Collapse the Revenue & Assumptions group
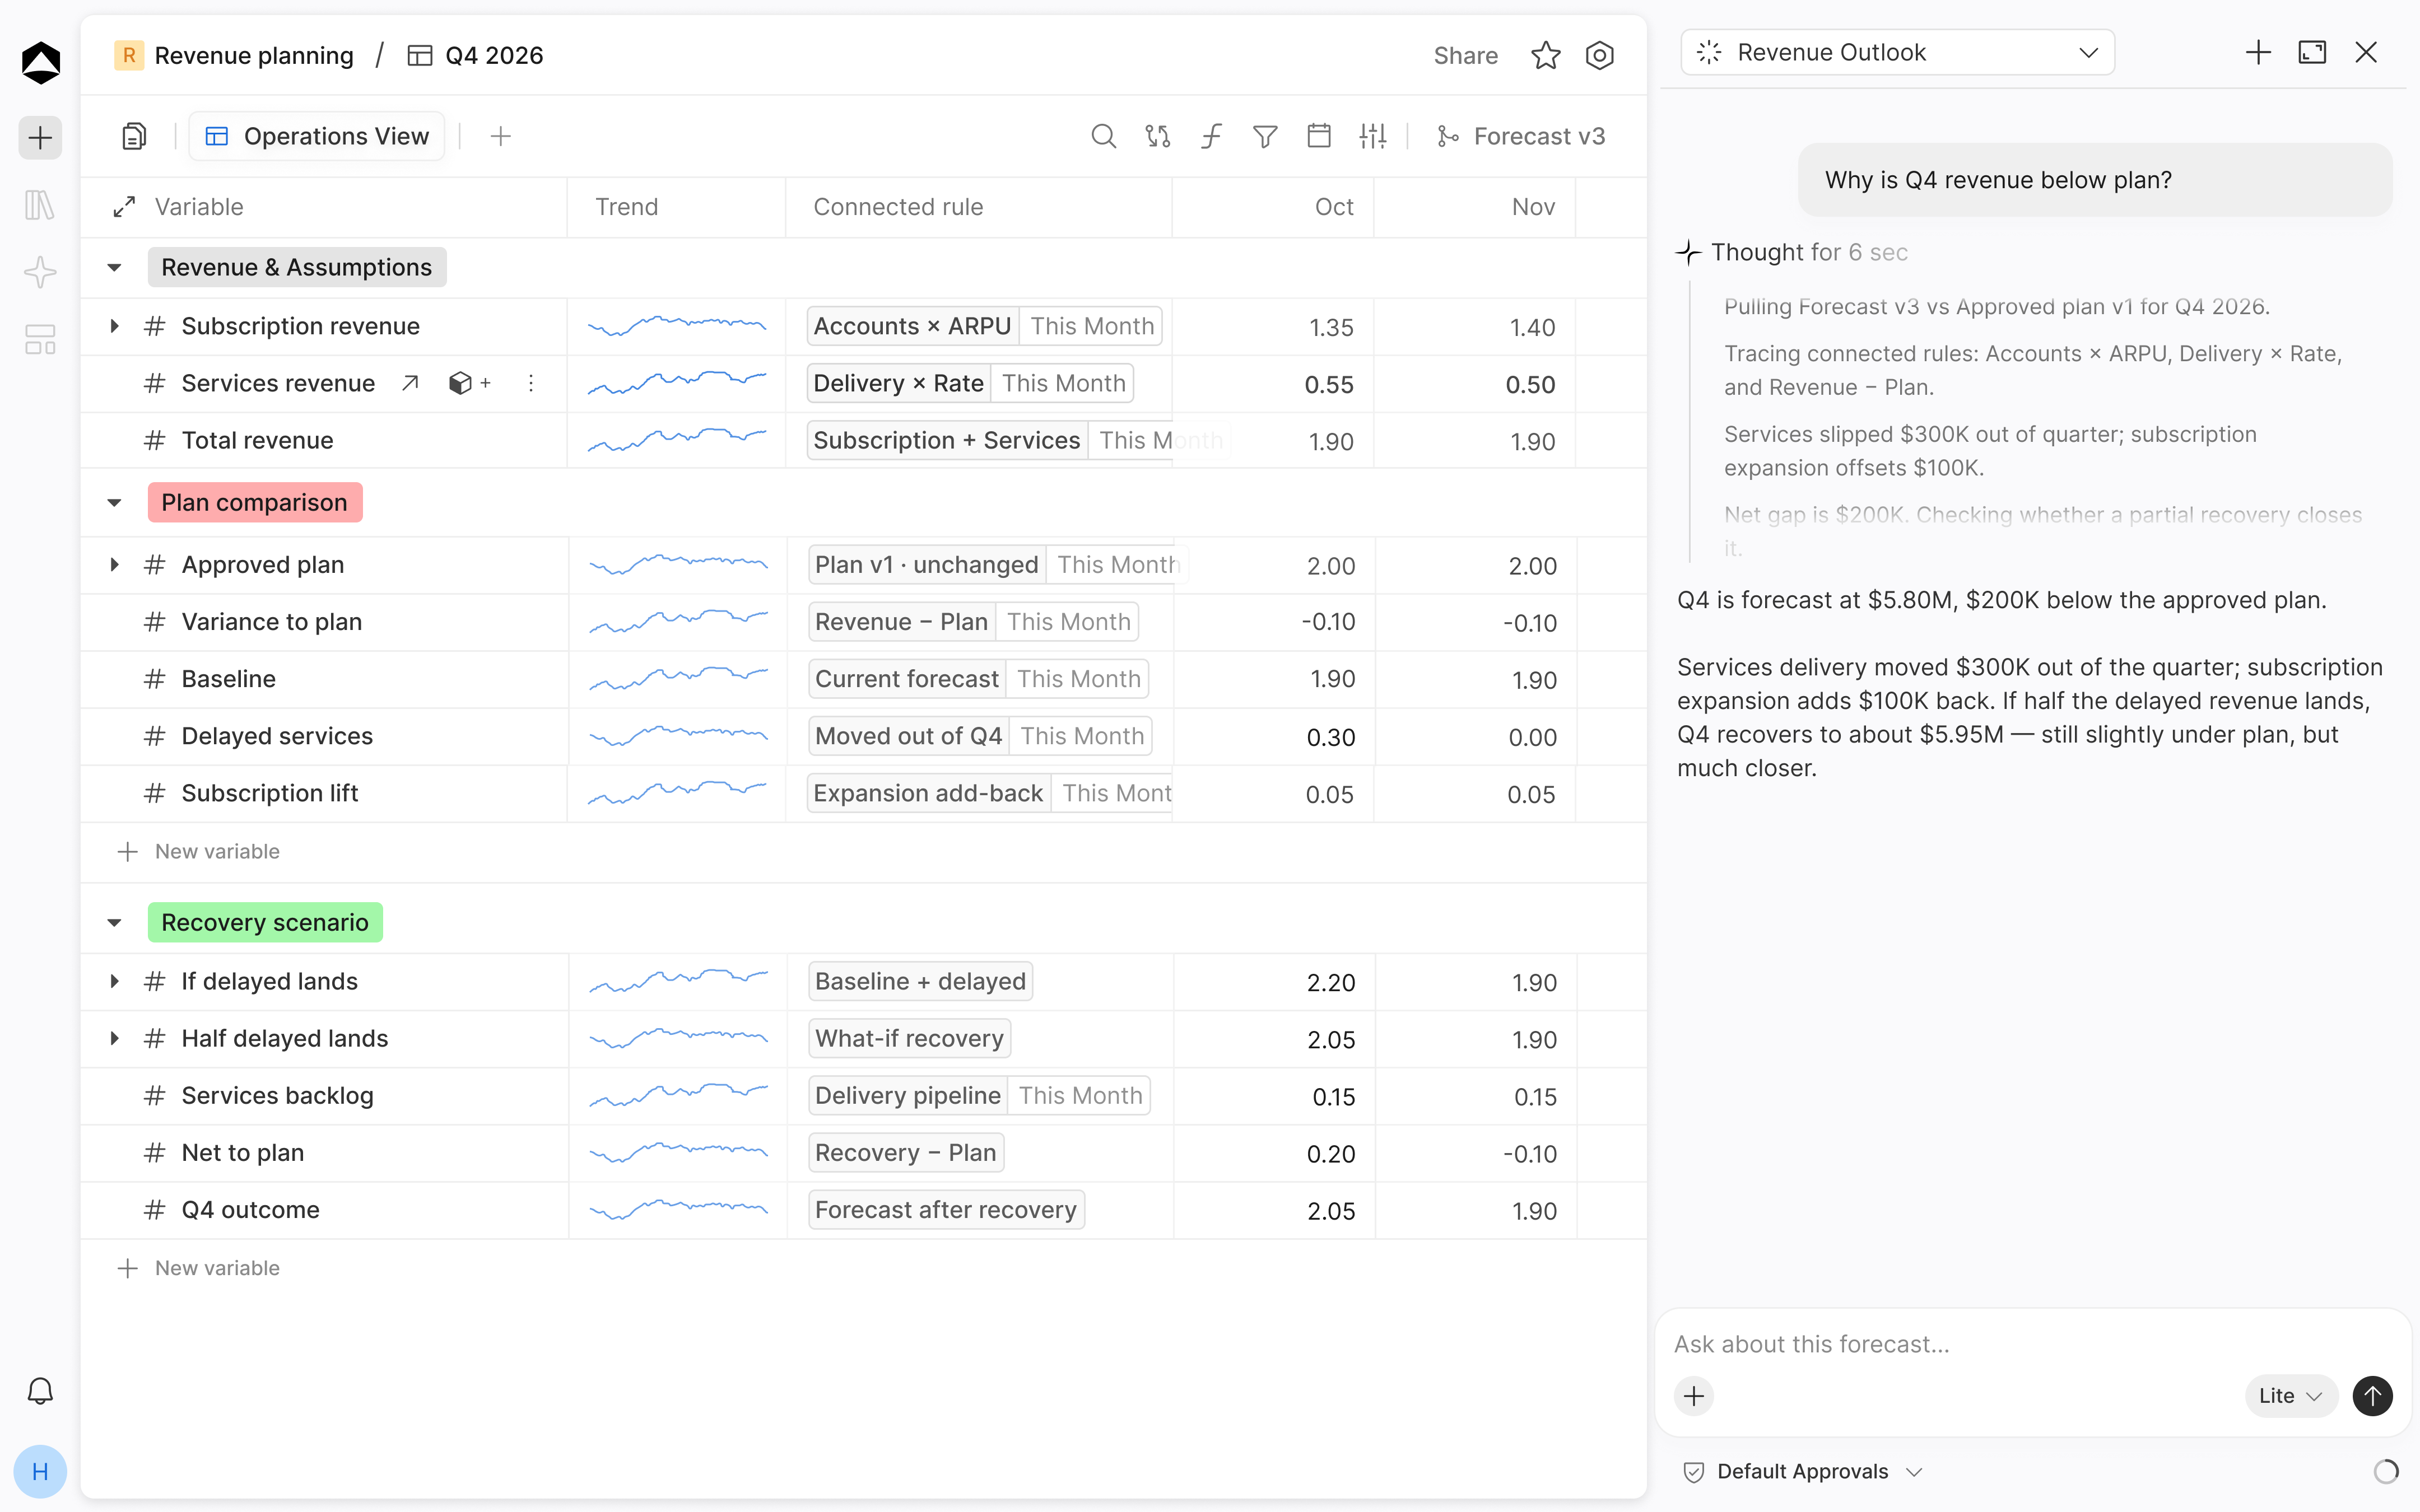 click(114, 267)
